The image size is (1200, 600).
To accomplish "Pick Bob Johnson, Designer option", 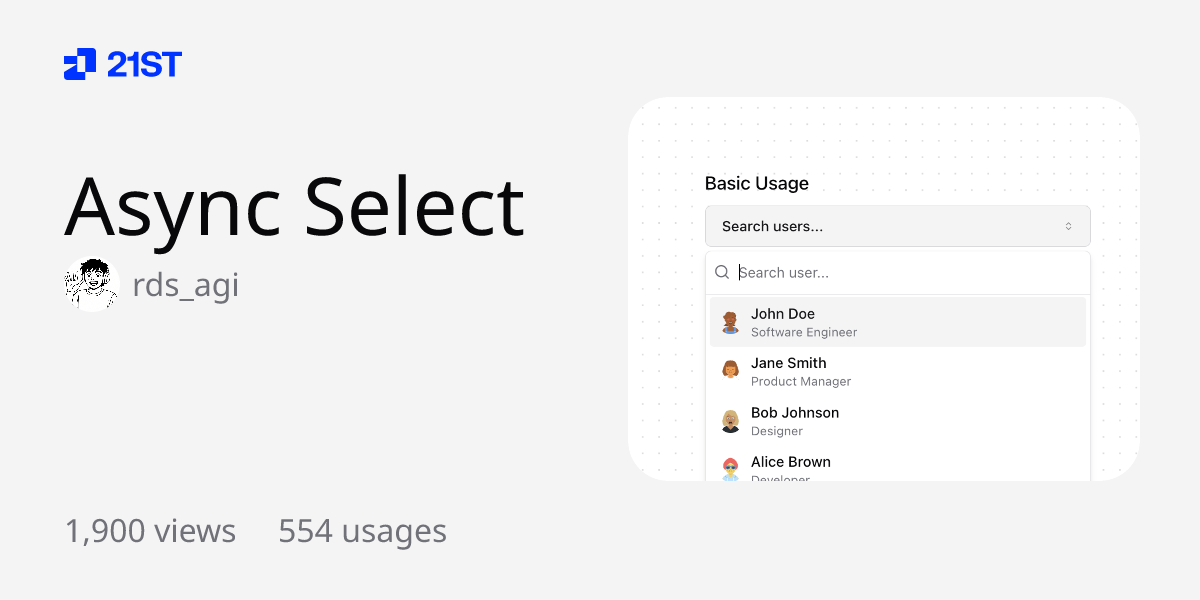I will coord(897,421).
